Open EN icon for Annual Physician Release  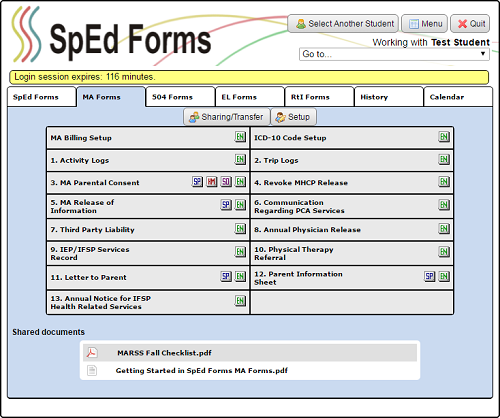click(x=444, y=229)
